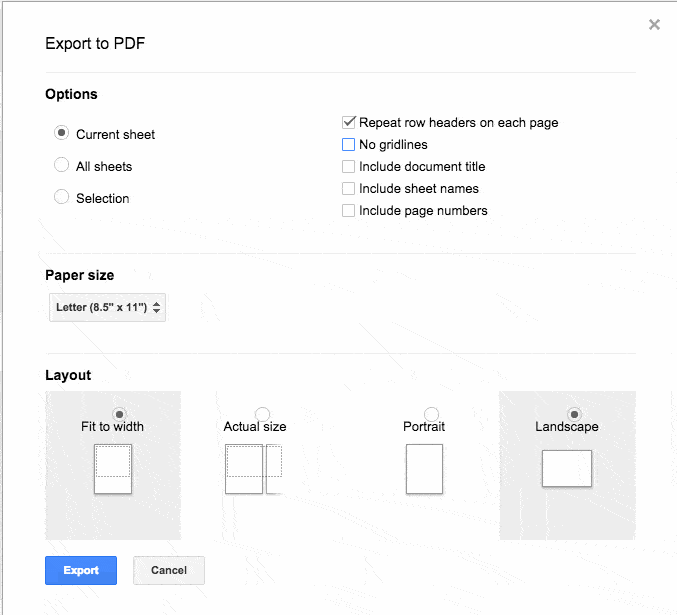Click the Portrait orientation page icon

pos(424,469)
